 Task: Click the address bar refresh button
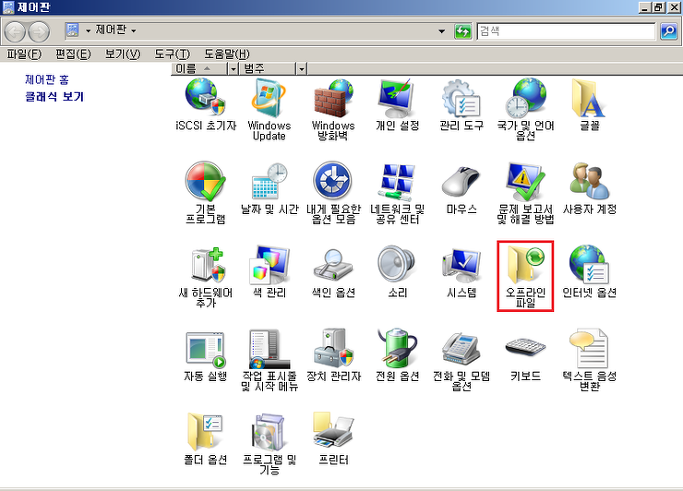[463, 31]
